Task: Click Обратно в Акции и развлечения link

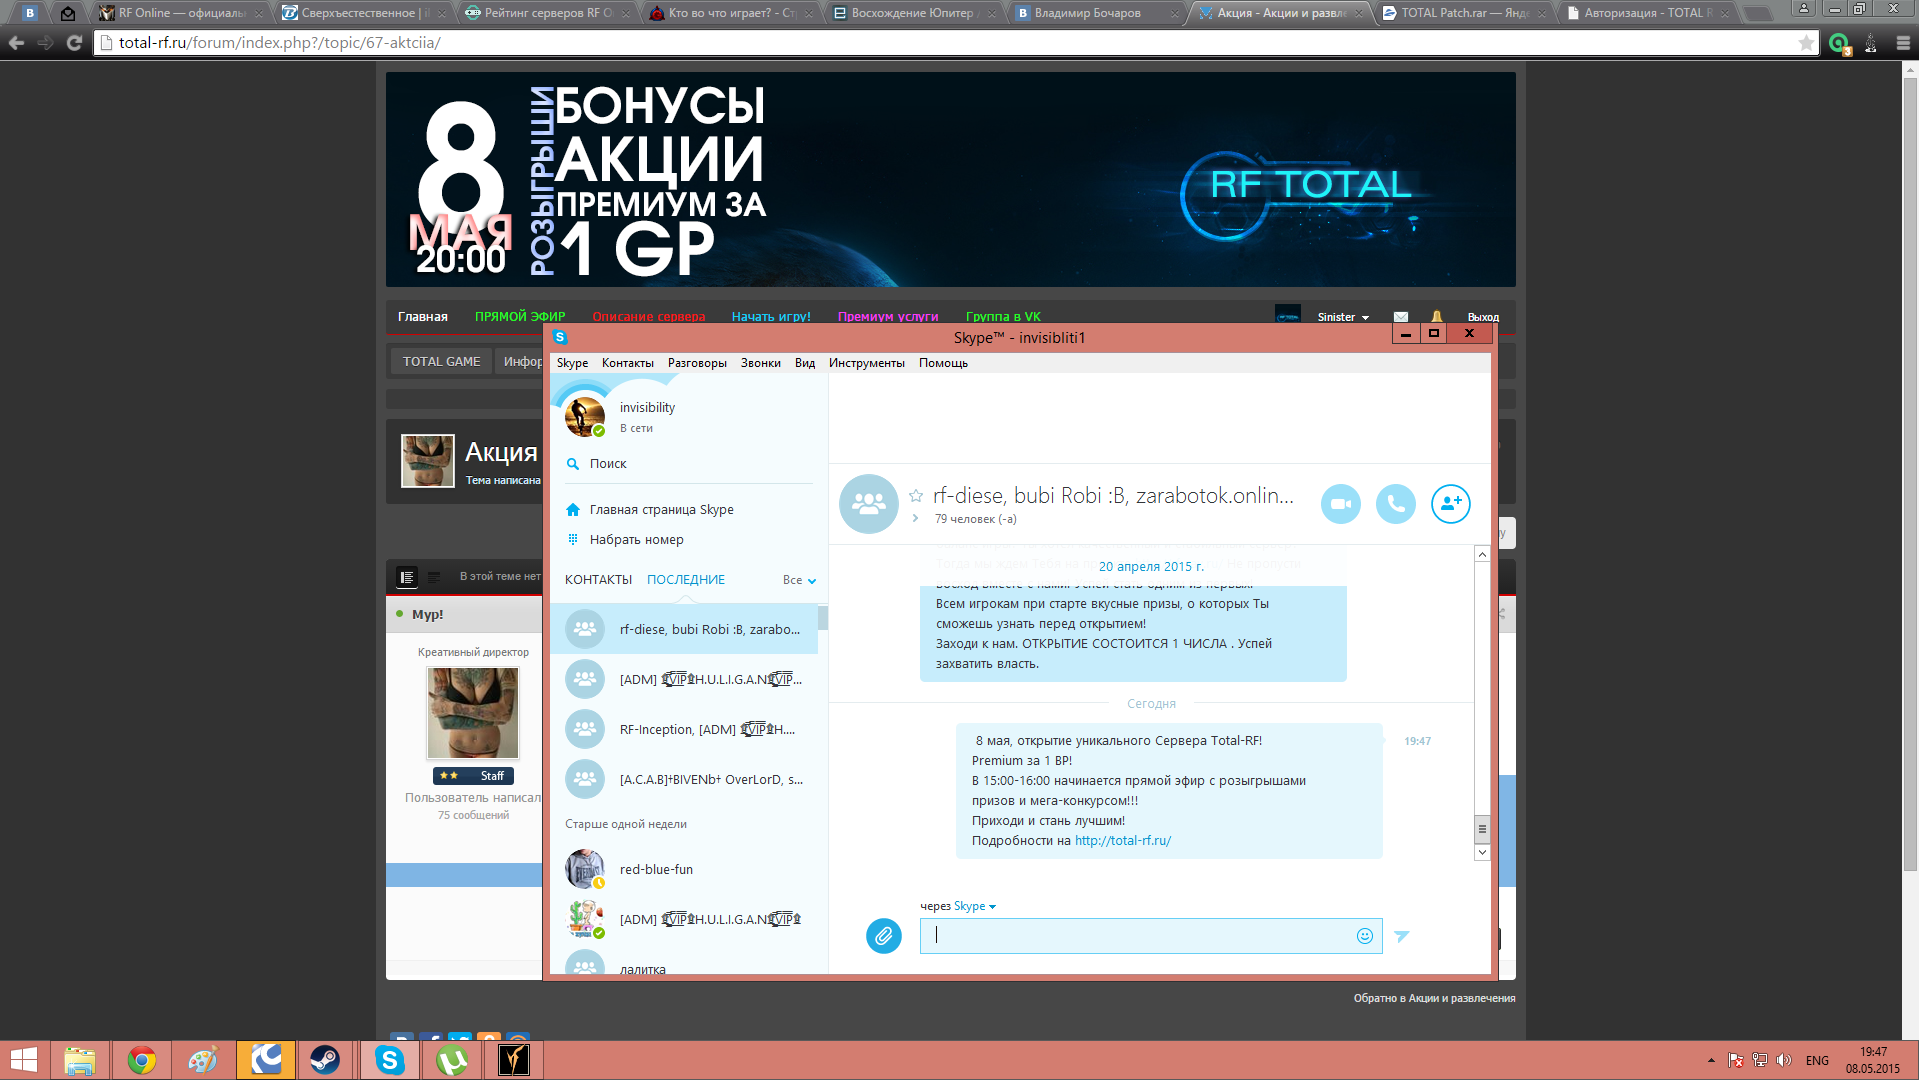Action: [1434, 998]
